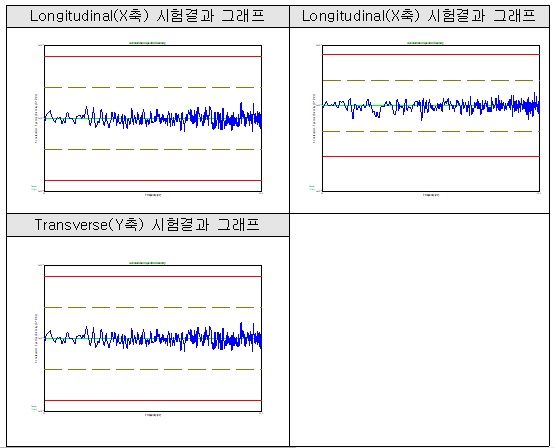Viewport: 555px width, 448px height.
Task: Select upper dashed olive line in Transverse graph
Action: (x=153, y=307)
